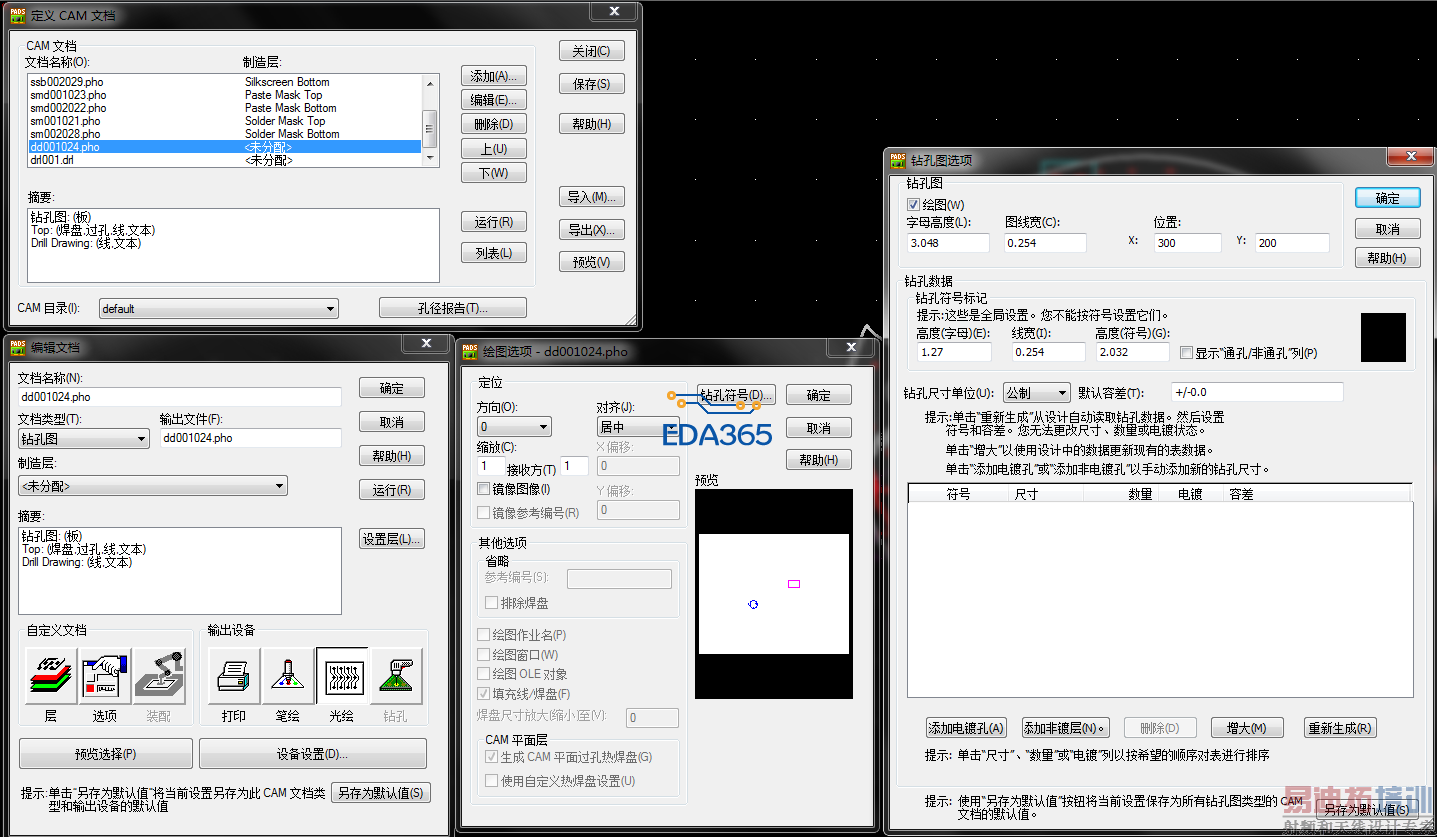Click 运行(R) in the 定义 CAM 文档 window

coord(494,222)
